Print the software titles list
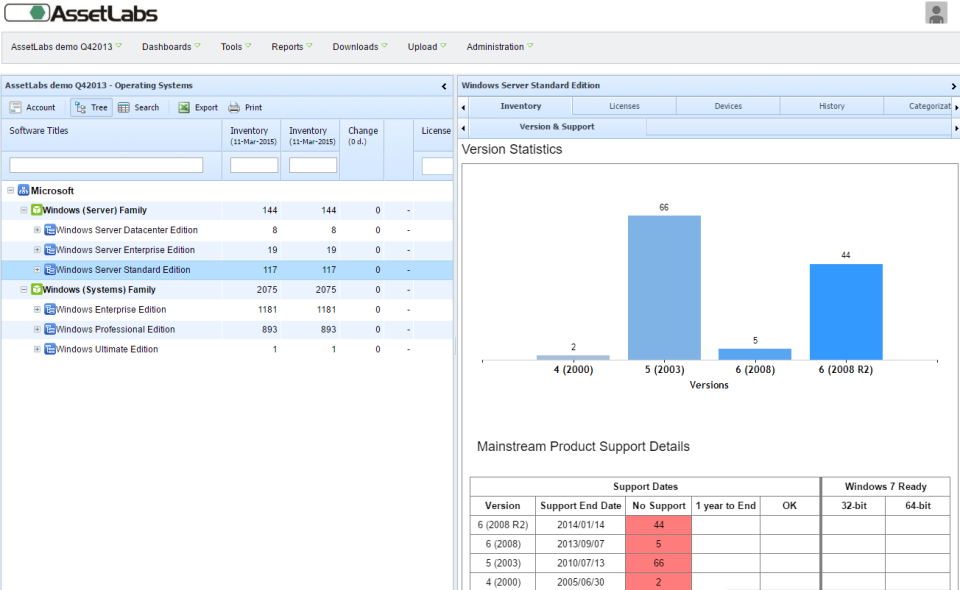This screenshot has width=960, height=590. 245,107
